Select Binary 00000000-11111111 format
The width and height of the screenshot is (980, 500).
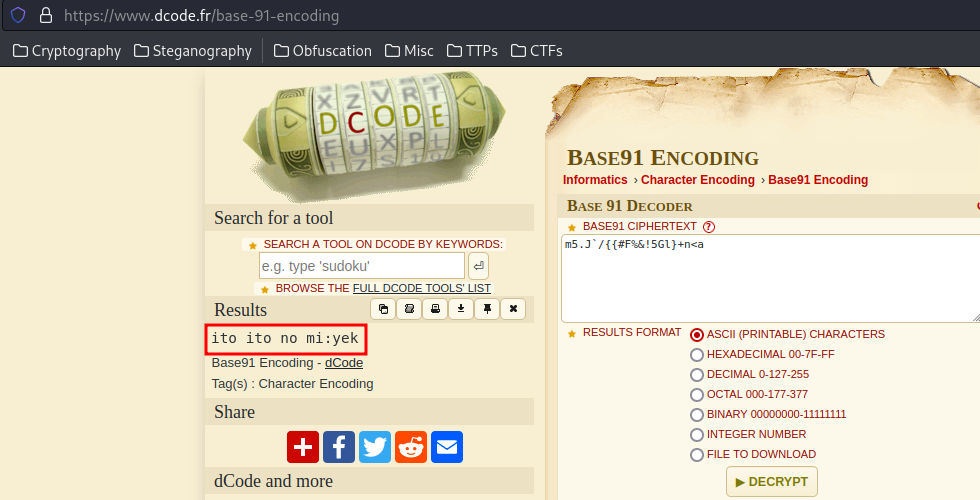pyautogui.click(x=697, y=415)
